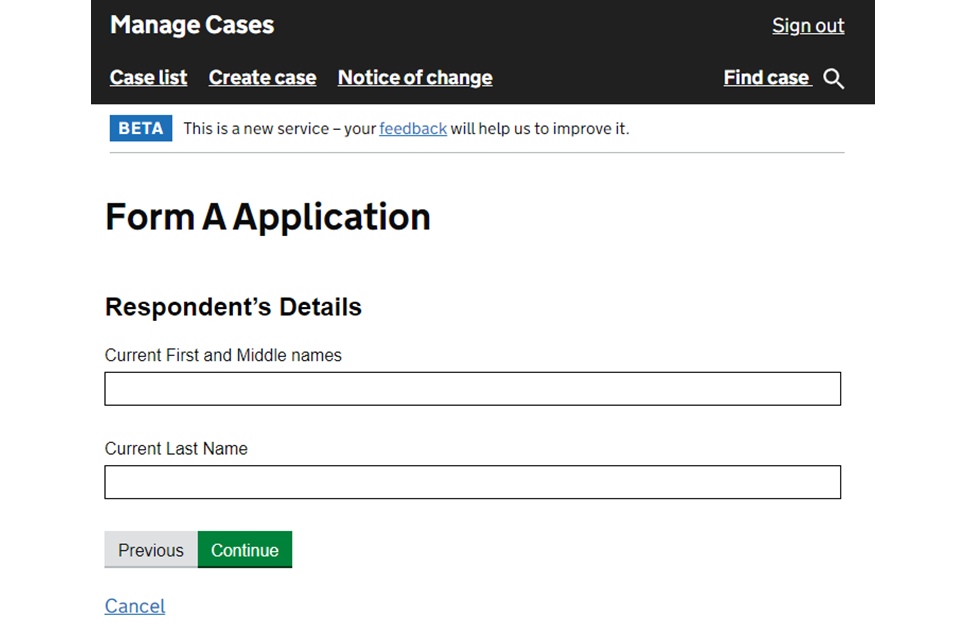Screen dimensions: 960x640
Task: Open the Notice of change page
Action: (x=414, y=78)
